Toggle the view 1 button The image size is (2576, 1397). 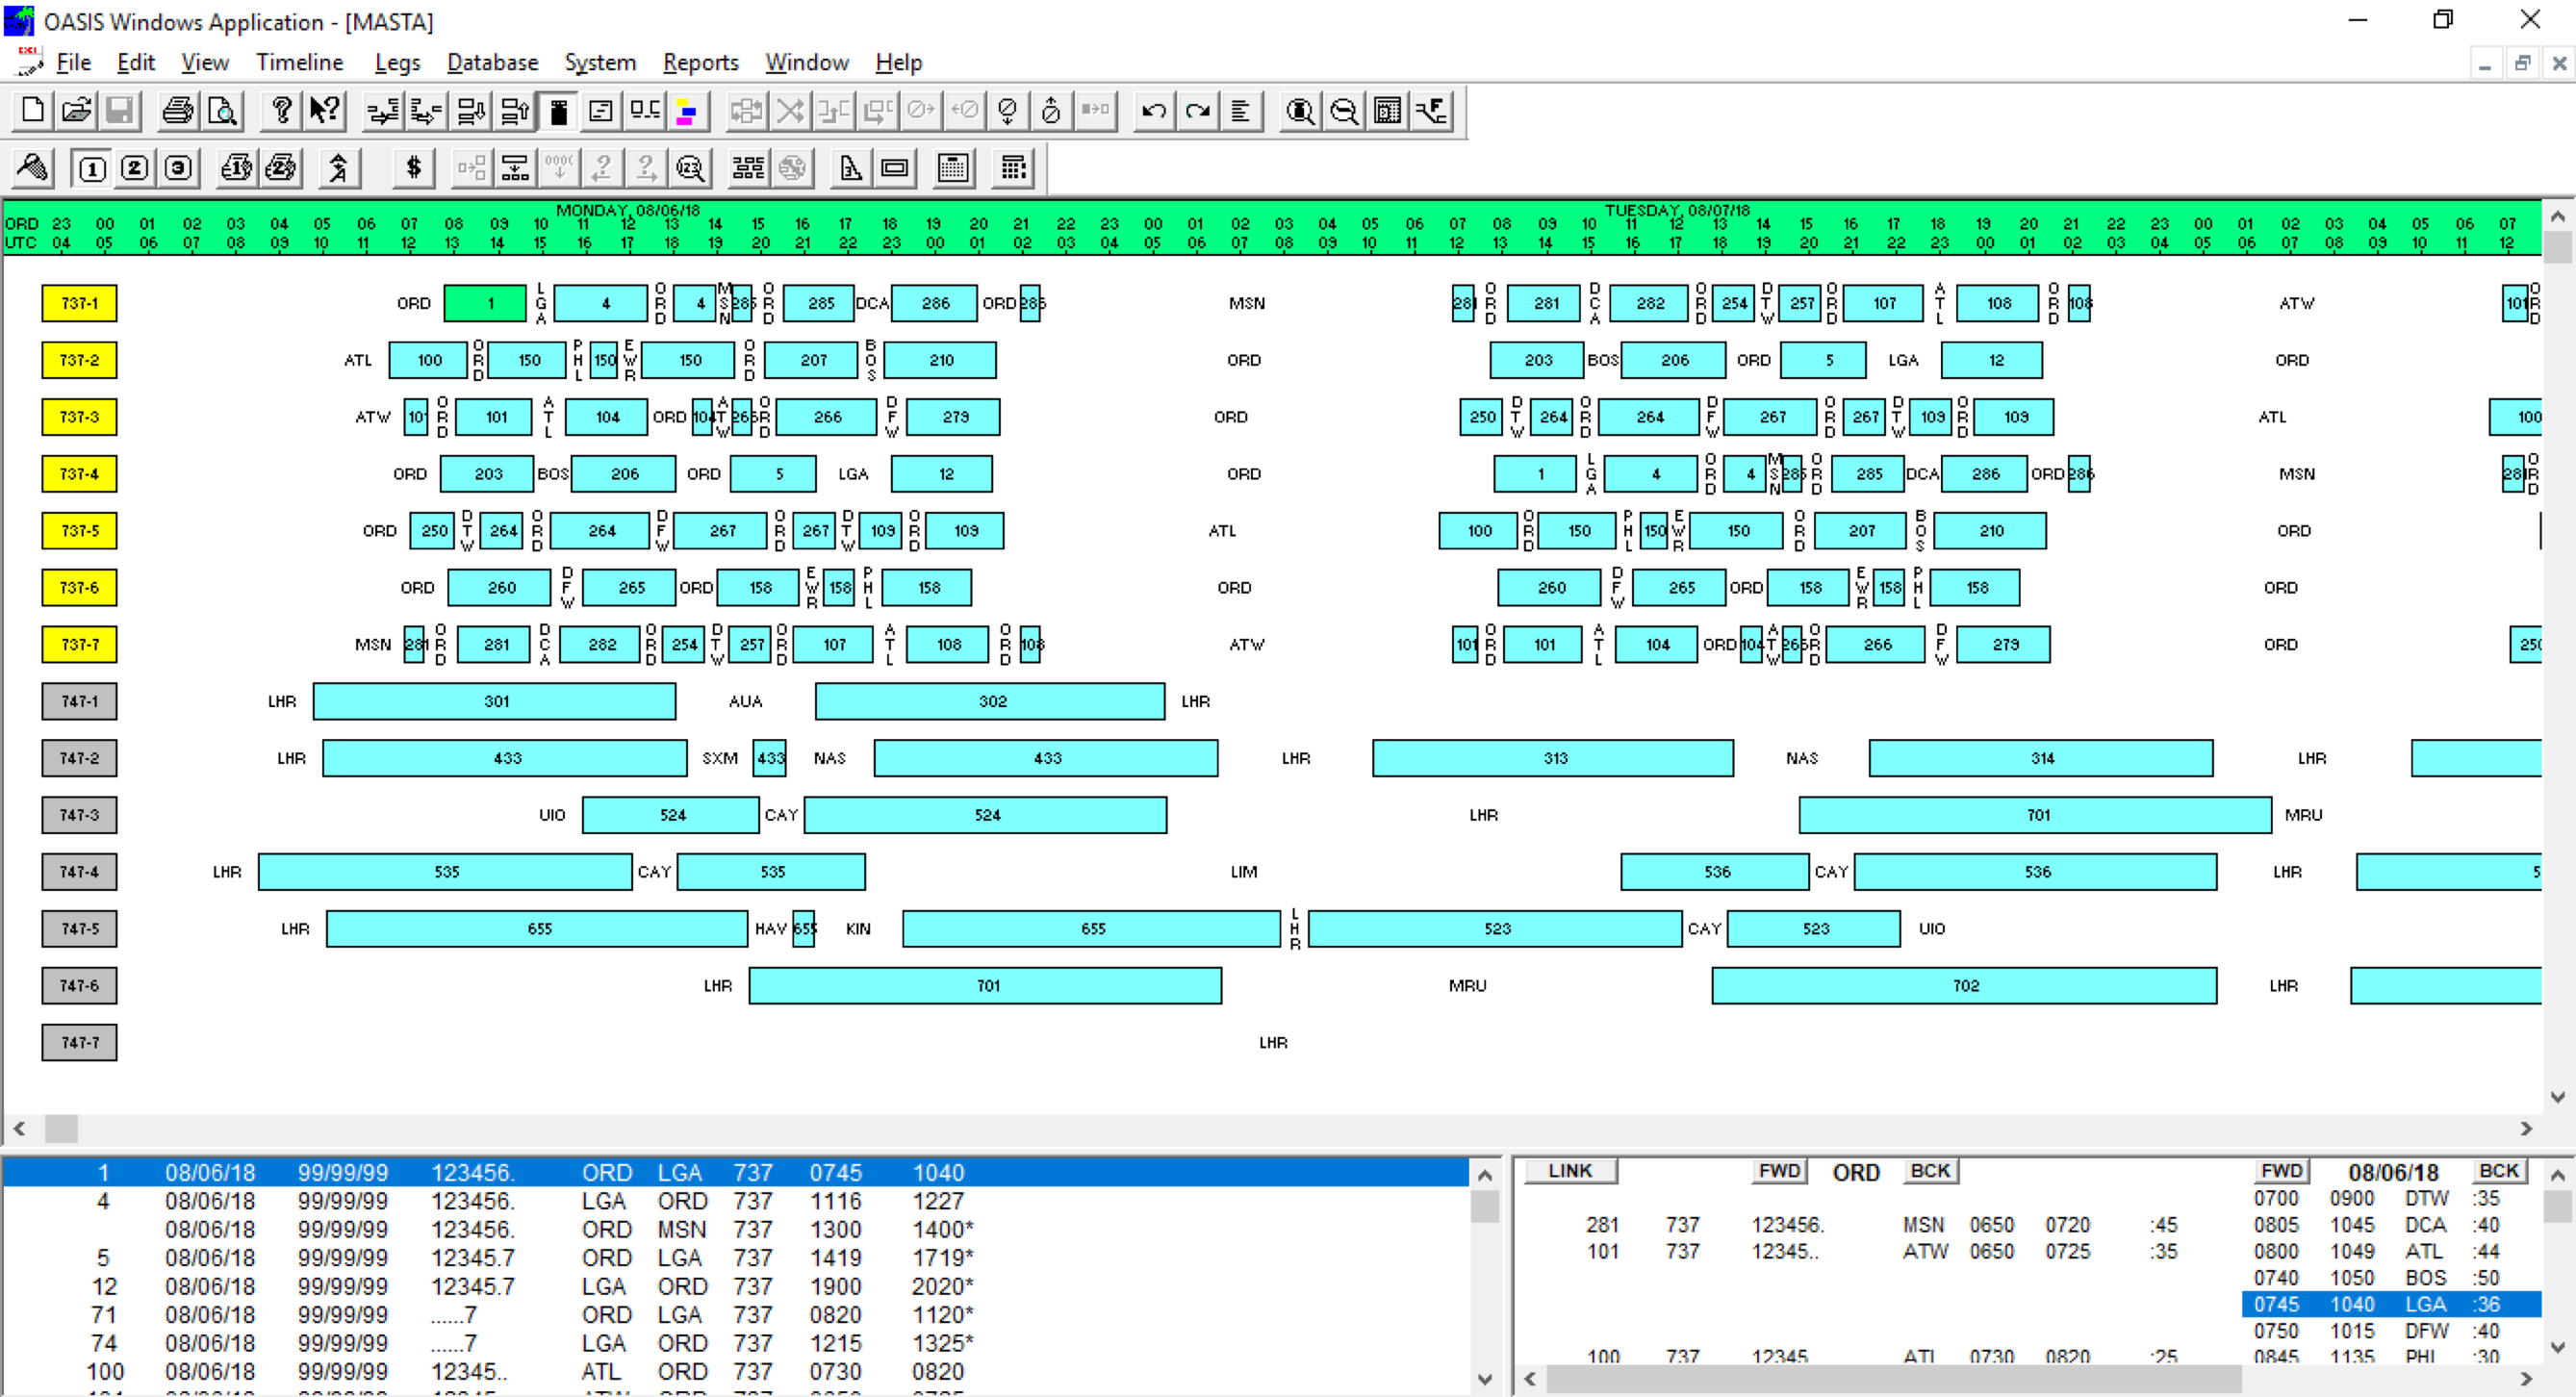pyautogui.click(x=92, y=168)
